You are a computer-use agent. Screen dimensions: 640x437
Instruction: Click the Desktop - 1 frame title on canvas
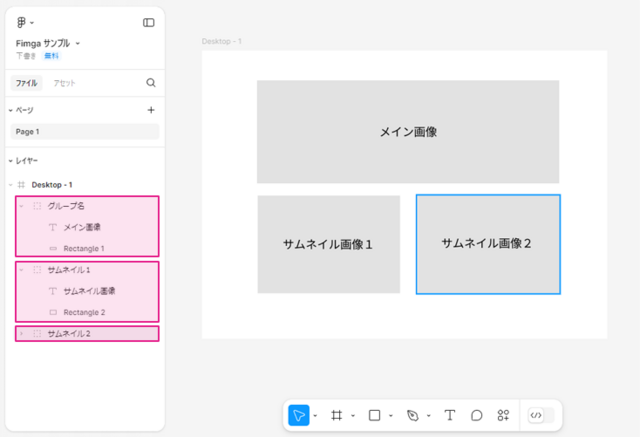click(x=222, y=41)
